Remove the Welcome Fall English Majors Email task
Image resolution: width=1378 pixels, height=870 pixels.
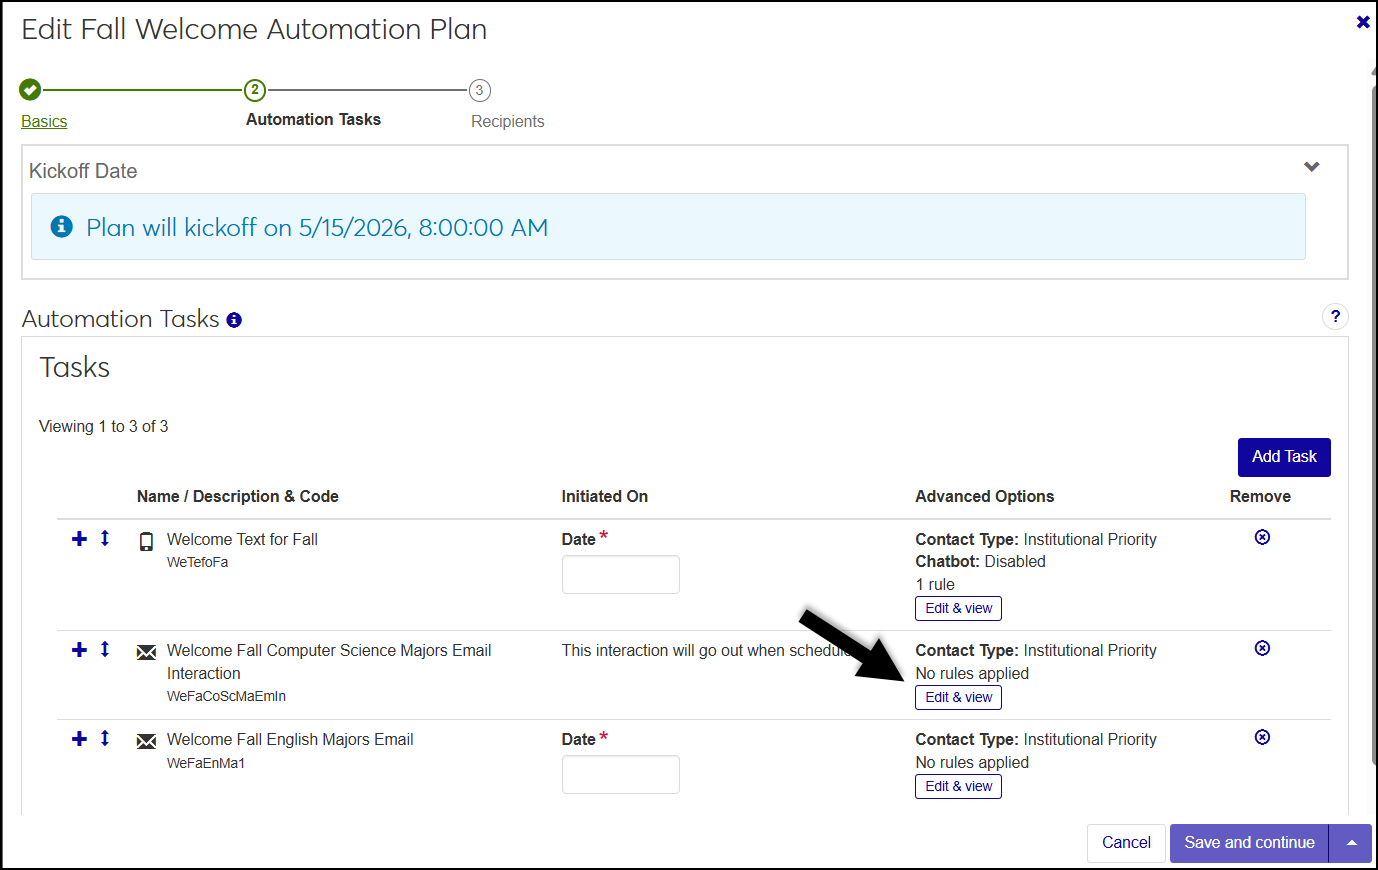coord(1261,737)
